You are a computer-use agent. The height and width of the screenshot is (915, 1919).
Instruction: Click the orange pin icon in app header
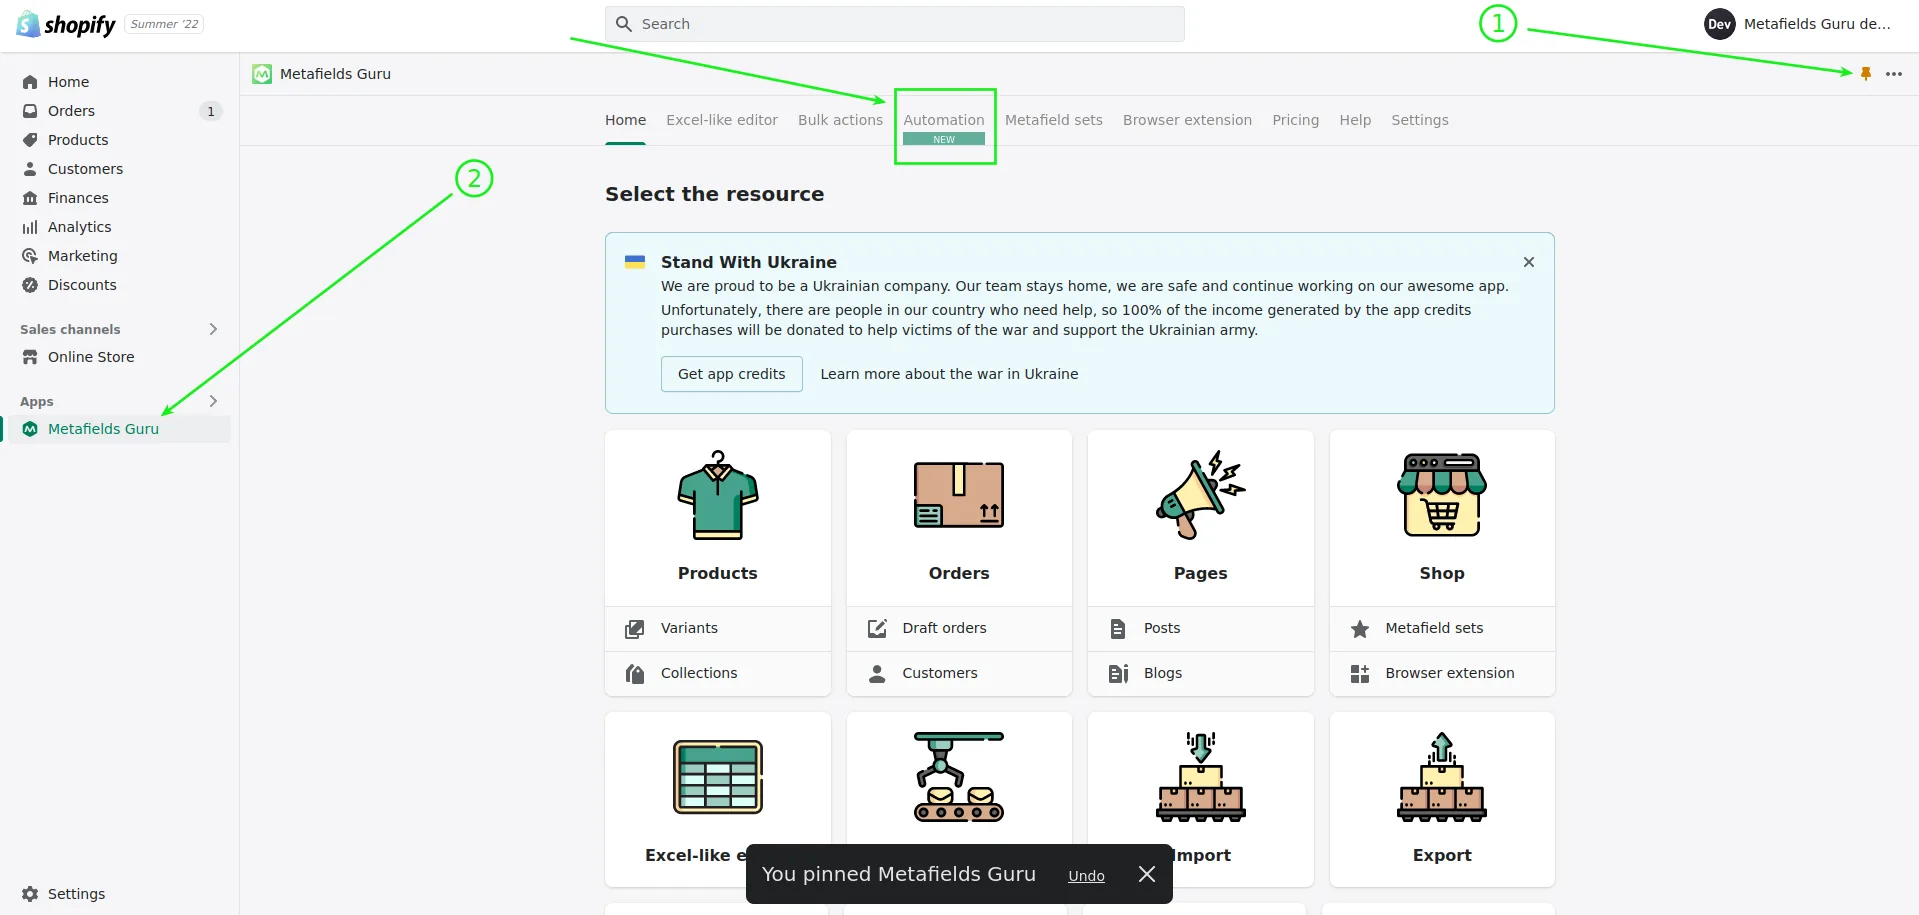click(1866, 74)
